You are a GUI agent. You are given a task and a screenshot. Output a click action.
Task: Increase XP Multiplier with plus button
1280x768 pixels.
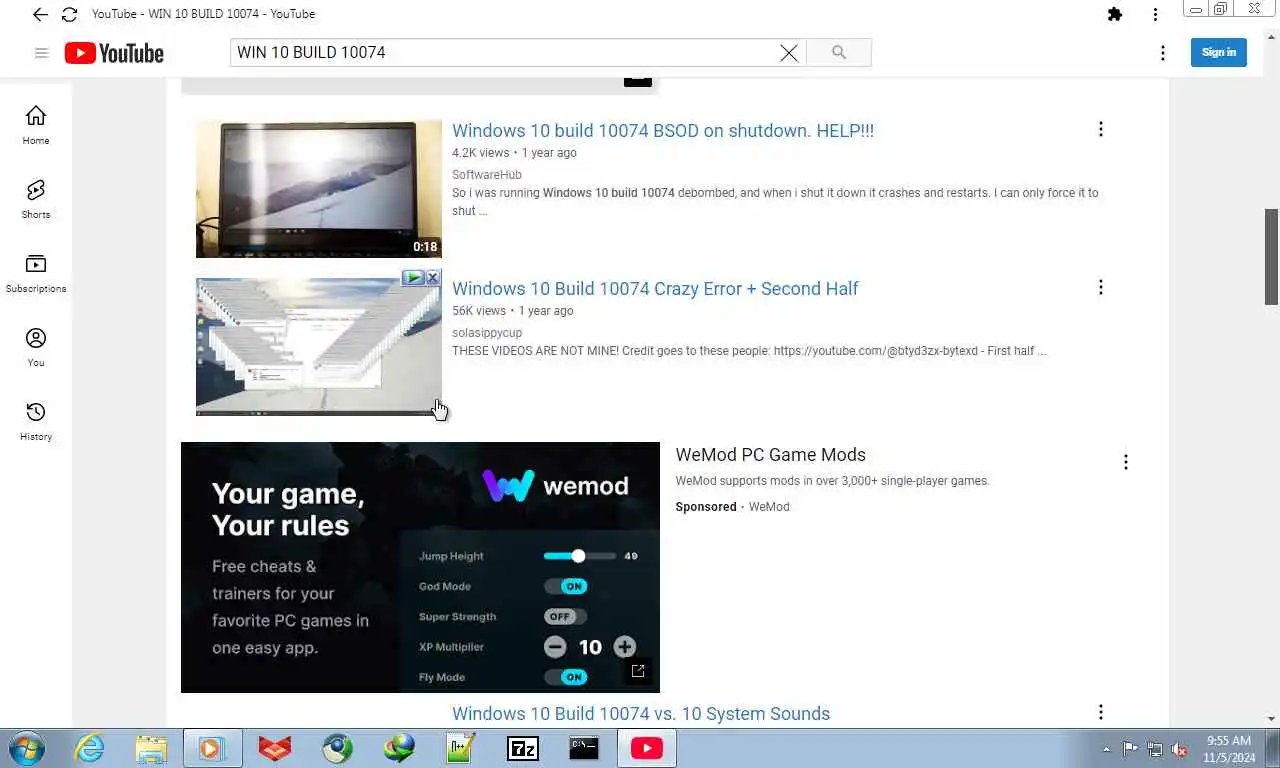click(624, 647)
